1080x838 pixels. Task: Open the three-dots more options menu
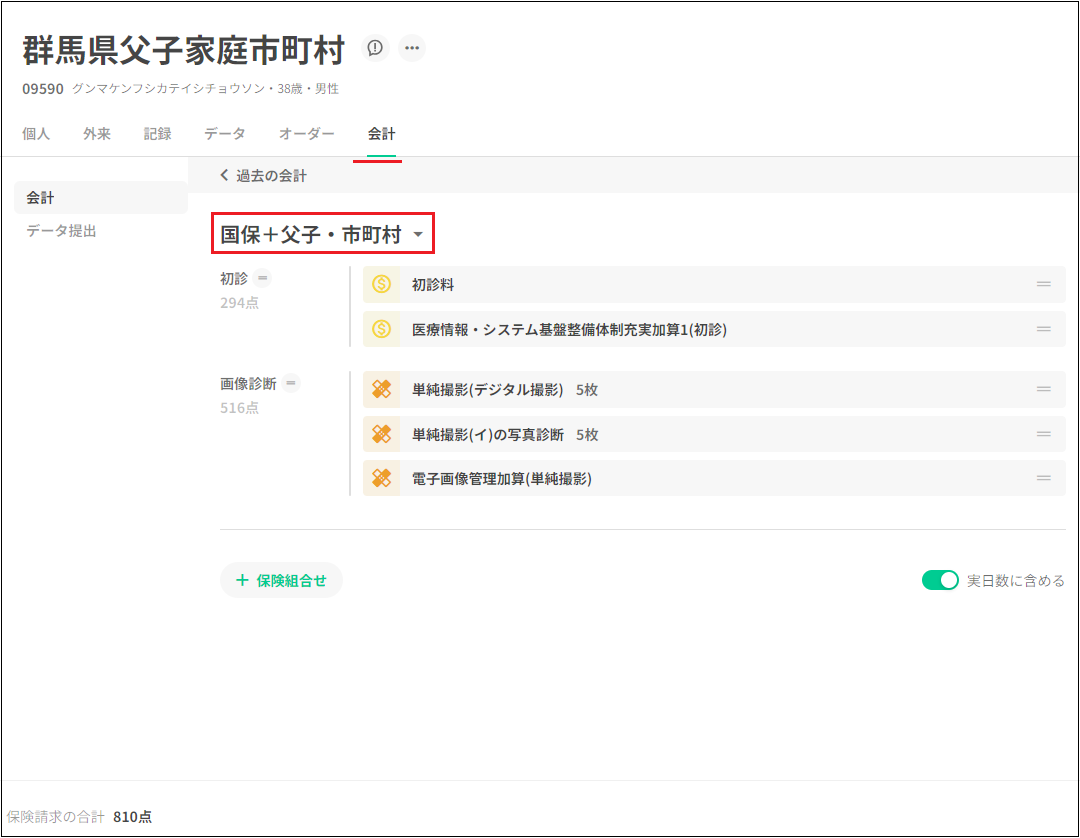coord(412,48)
